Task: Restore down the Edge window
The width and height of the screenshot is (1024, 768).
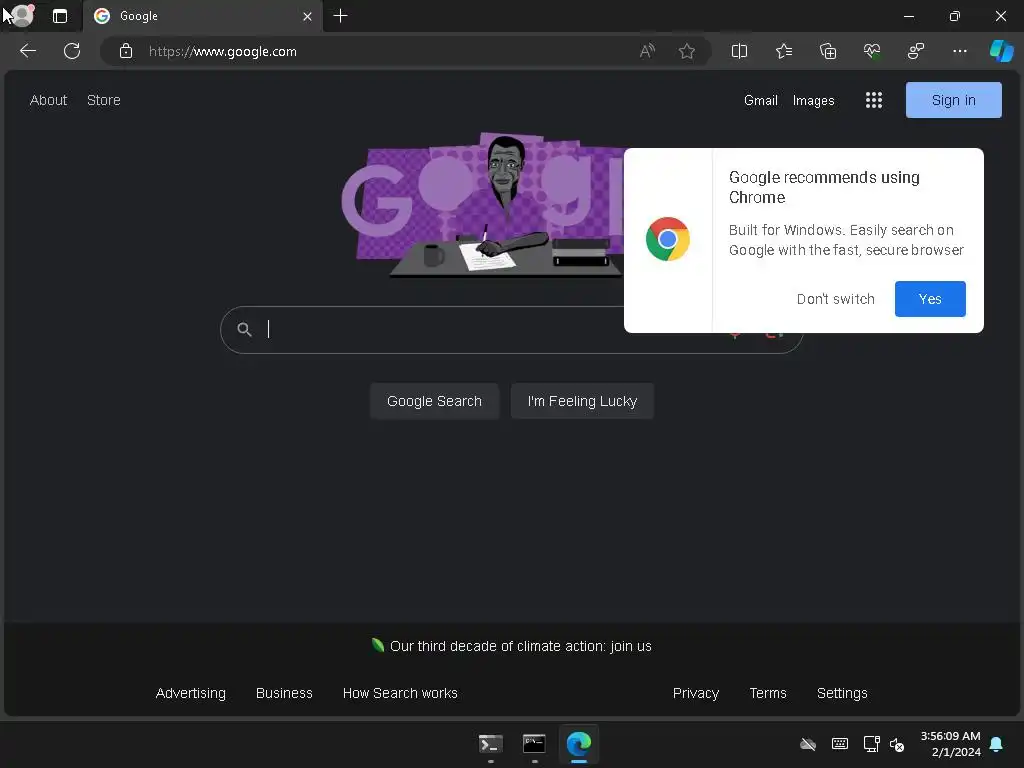Action: point(955,16)
